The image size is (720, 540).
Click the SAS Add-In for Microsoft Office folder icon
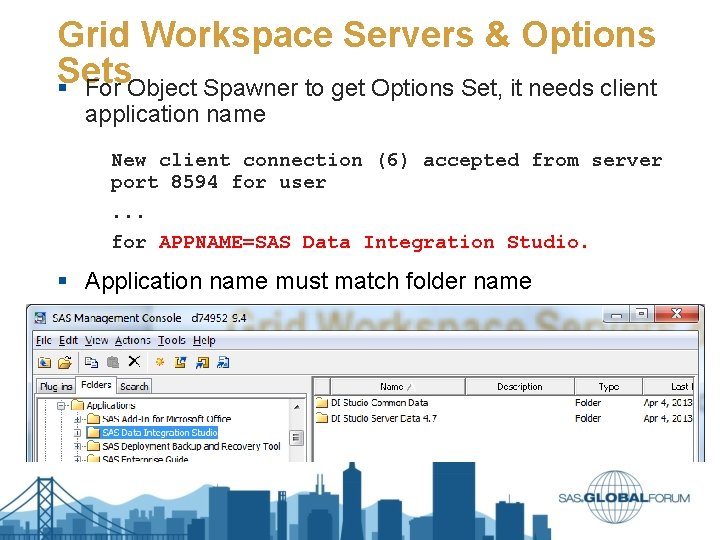[93, 419]
